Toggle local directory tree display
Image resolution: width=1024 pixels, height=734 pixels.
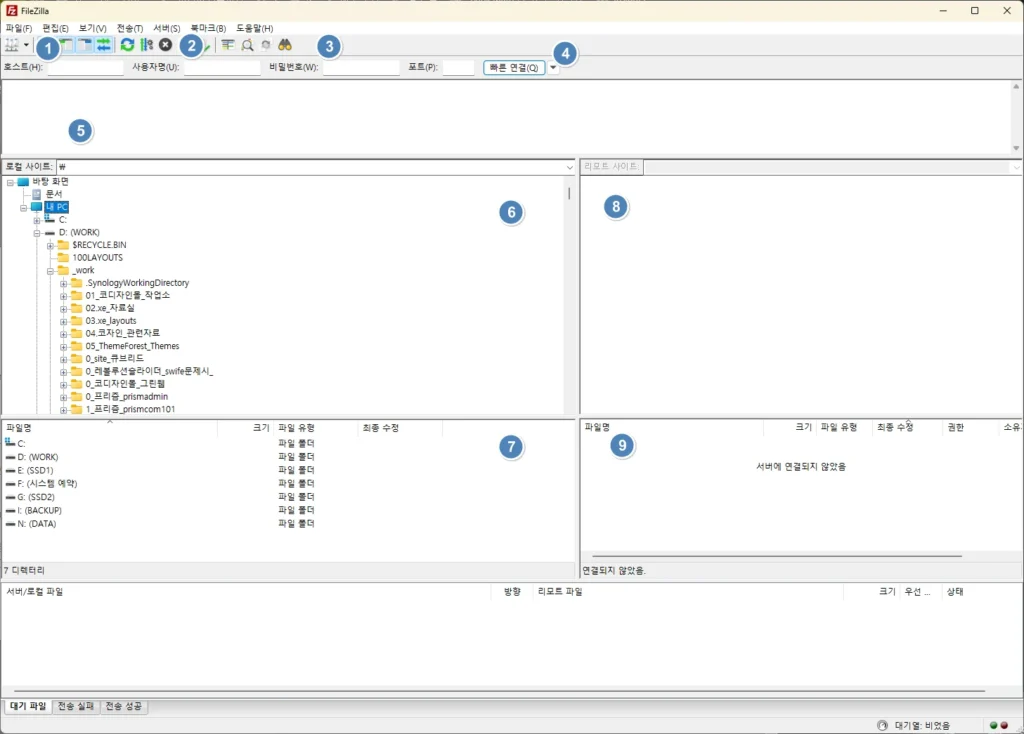[67, 45]
